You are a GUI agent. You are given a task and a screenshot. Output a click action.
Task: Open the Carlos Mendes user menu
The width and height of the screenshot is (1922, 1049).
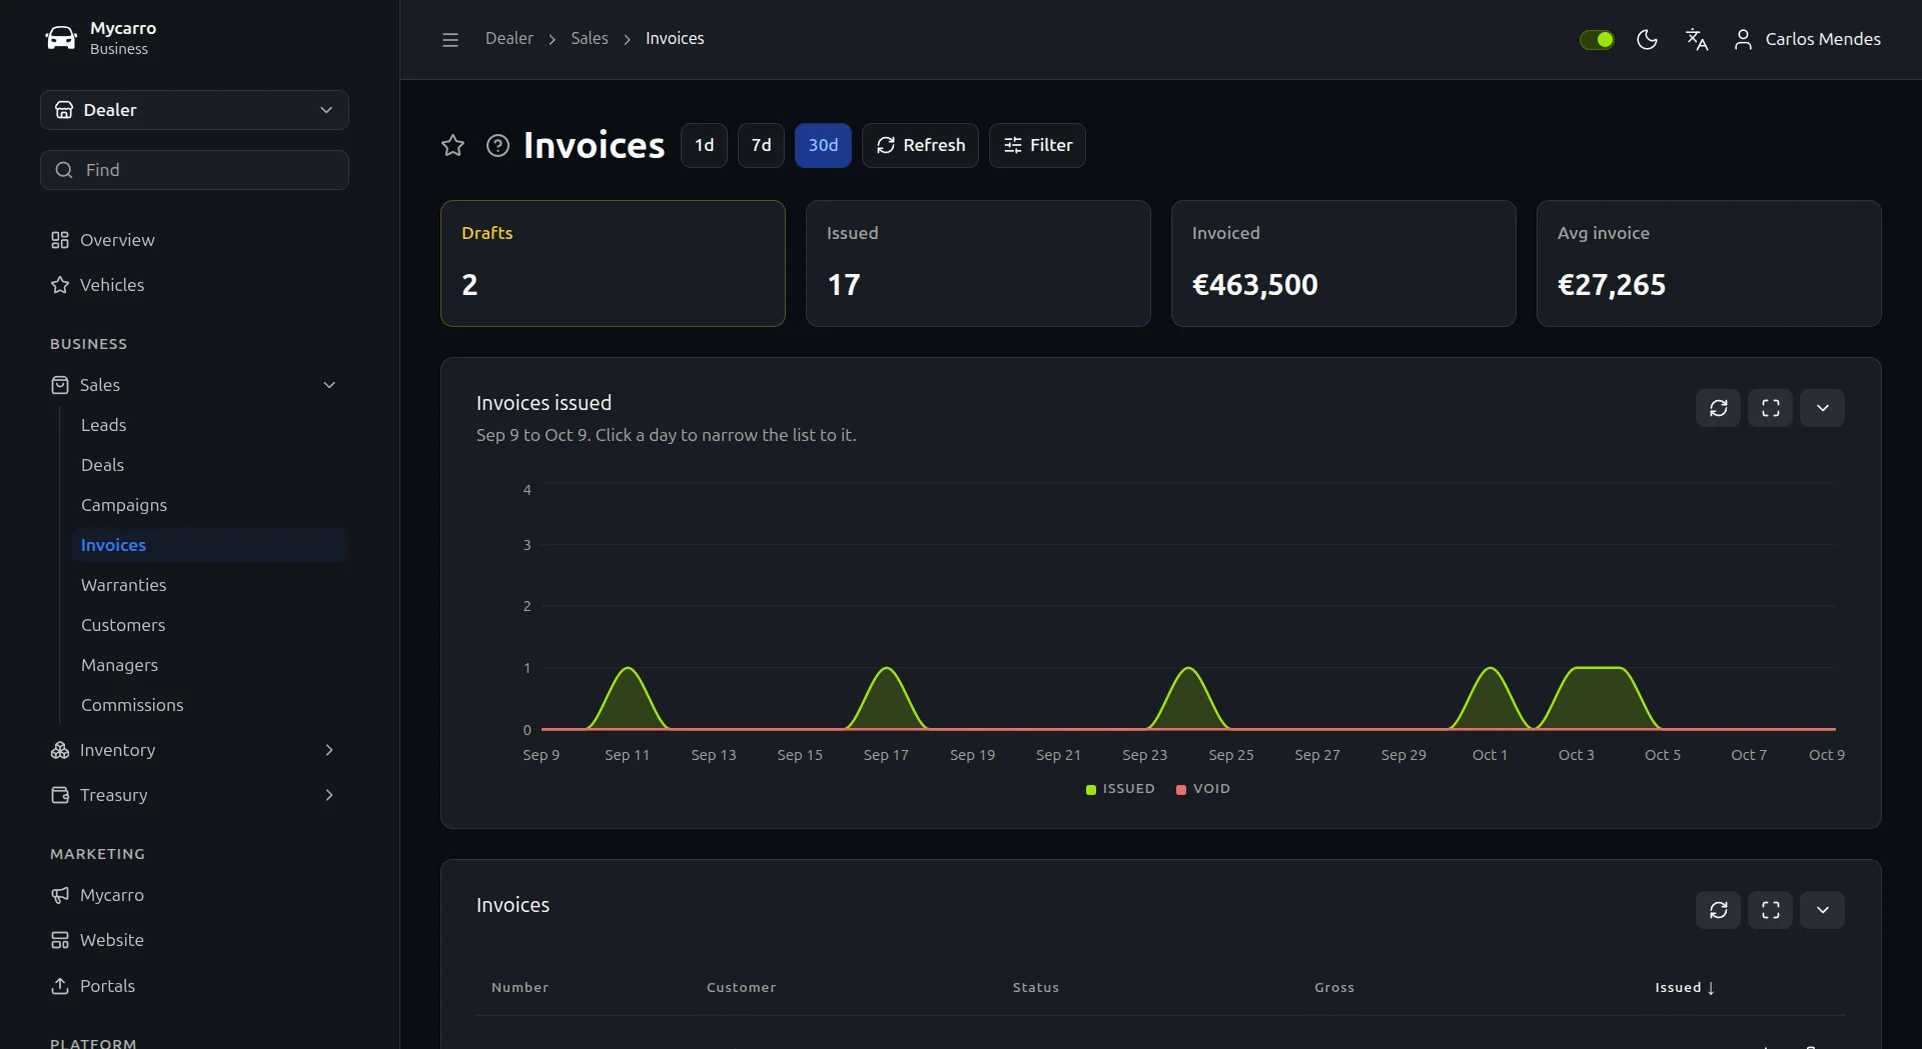(1807, 39)
